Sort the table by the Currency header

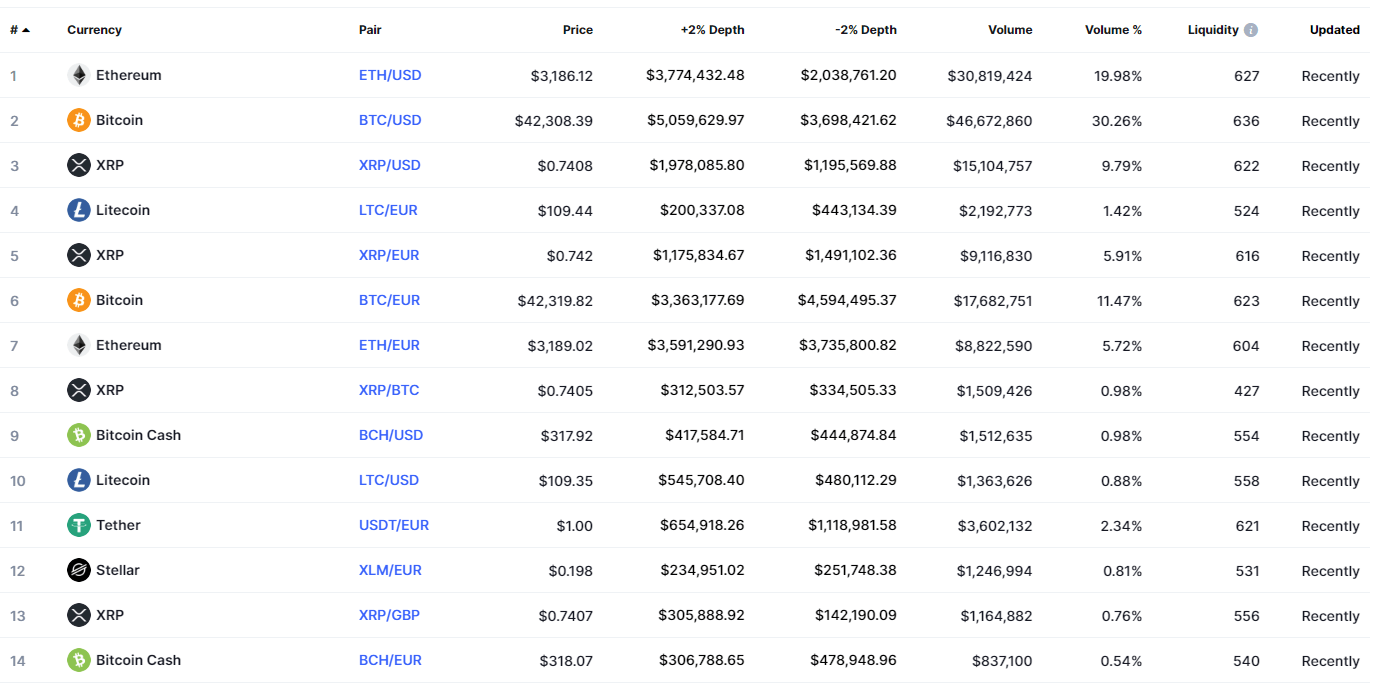(x=94, y=30)
